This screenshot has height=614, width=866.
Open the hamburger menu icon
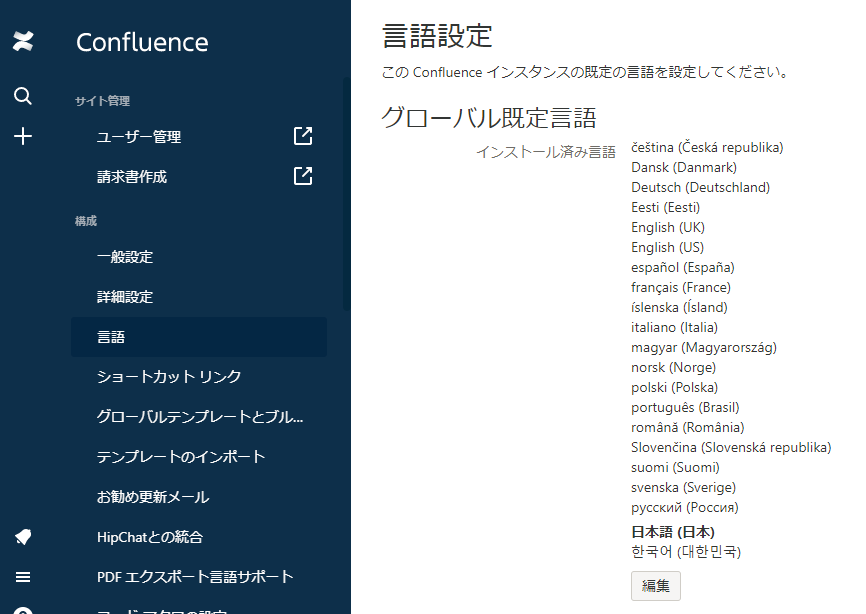[23, 577]
